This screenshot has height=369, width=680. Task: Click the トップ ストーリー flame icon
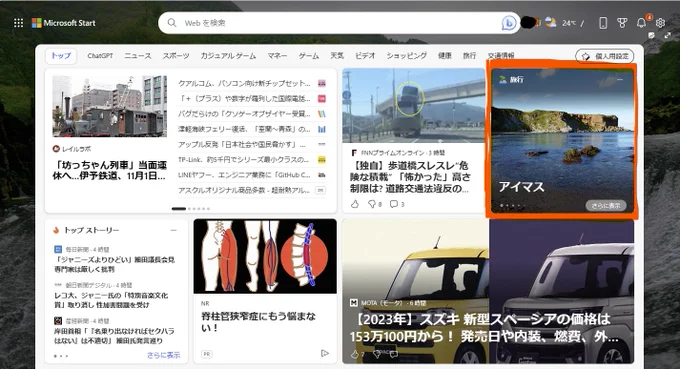click(56, 230)
